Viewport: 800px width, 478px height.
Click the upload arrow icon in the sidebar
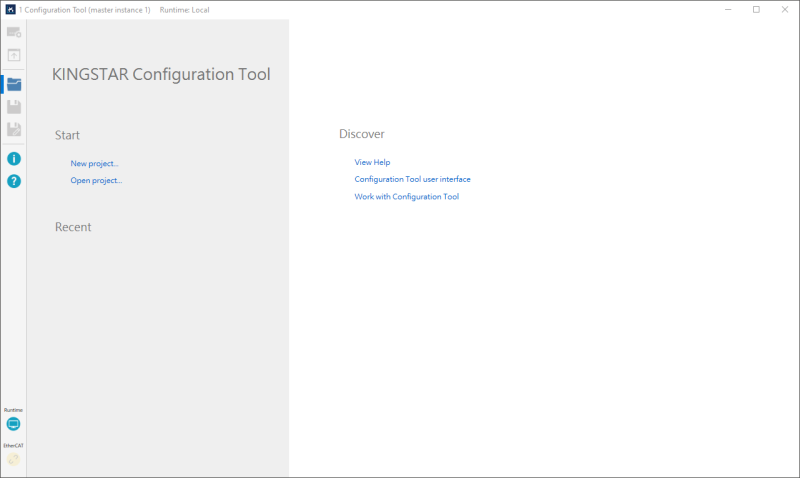(x=14, y=56)
